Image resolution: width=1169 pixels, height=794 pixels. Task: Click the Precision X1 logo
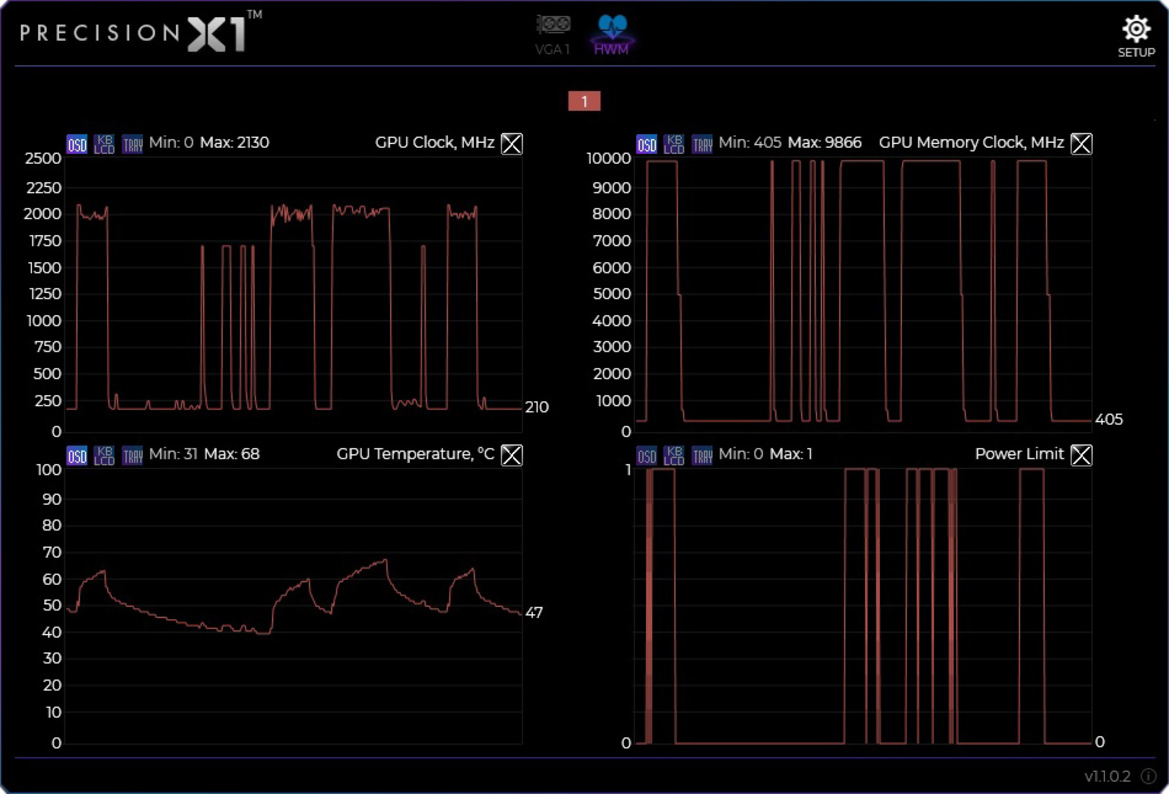coord(140,32)
